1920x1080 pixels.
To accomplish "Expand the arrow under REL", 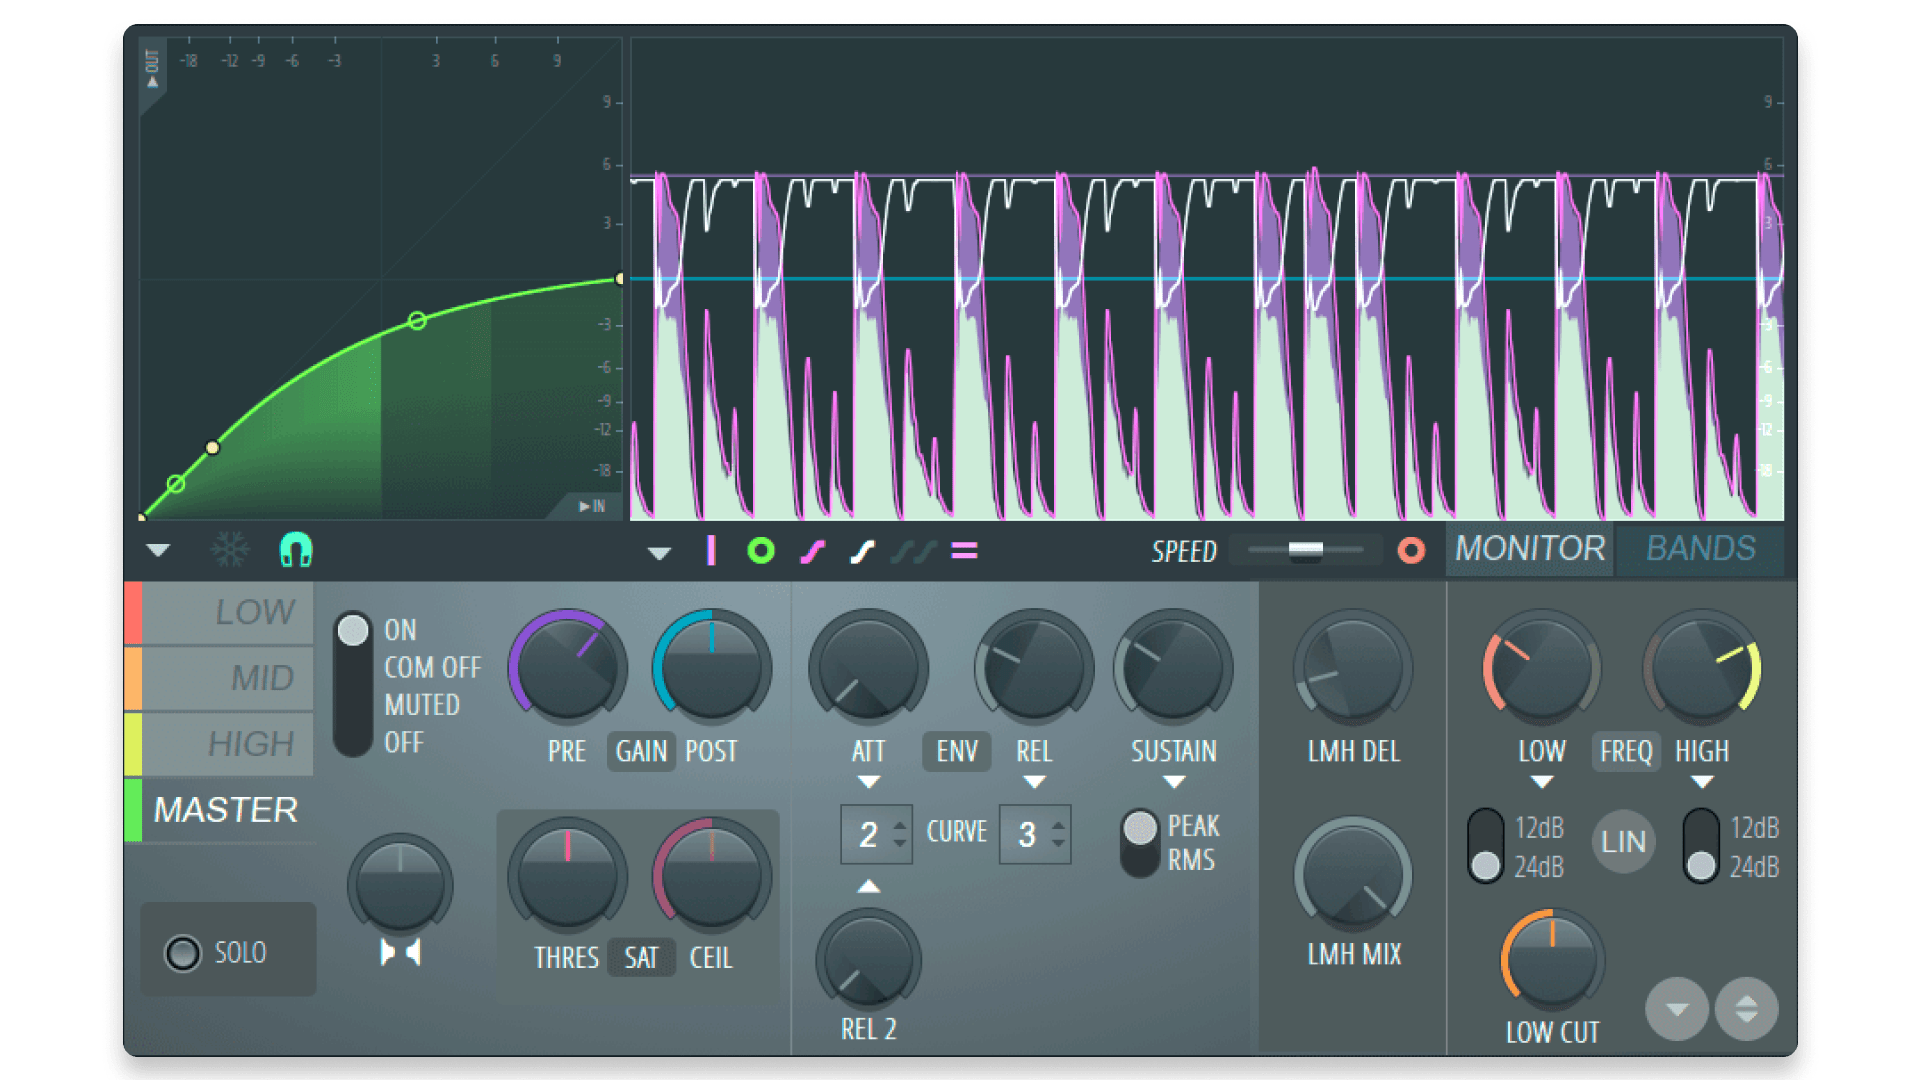I will pos(1034,782).
